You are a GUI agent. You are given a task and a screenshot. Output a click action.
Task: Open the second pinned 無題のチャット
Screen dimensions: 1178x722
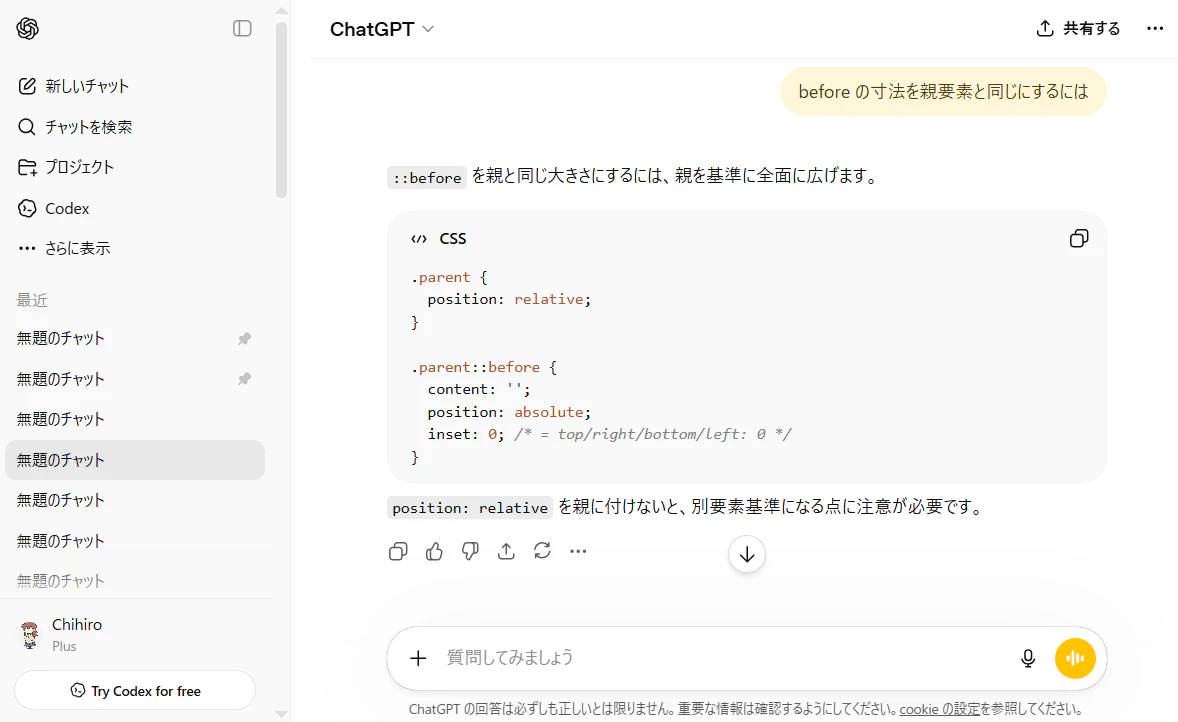(x=135, y=379)
